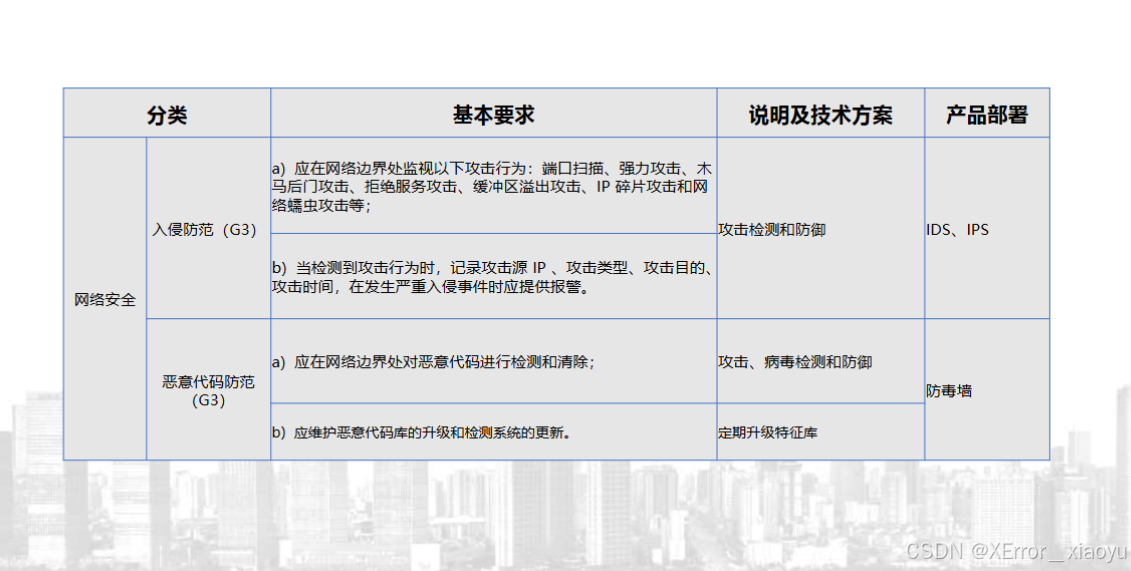Screen dimensions: 1131x571
Task: Select the 恶意代码进行检测和清除 requirement
Action: pyautogui.click(x=493, y=361)
